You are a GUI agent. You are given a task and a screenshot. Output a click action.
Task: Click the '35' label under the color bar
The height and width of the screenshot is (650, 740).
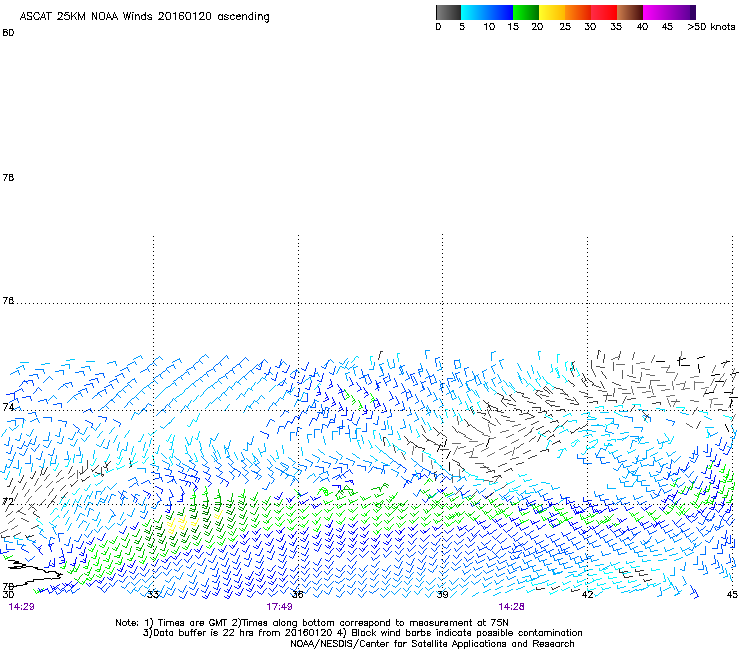pyautogui.click(x=616, y=27)
